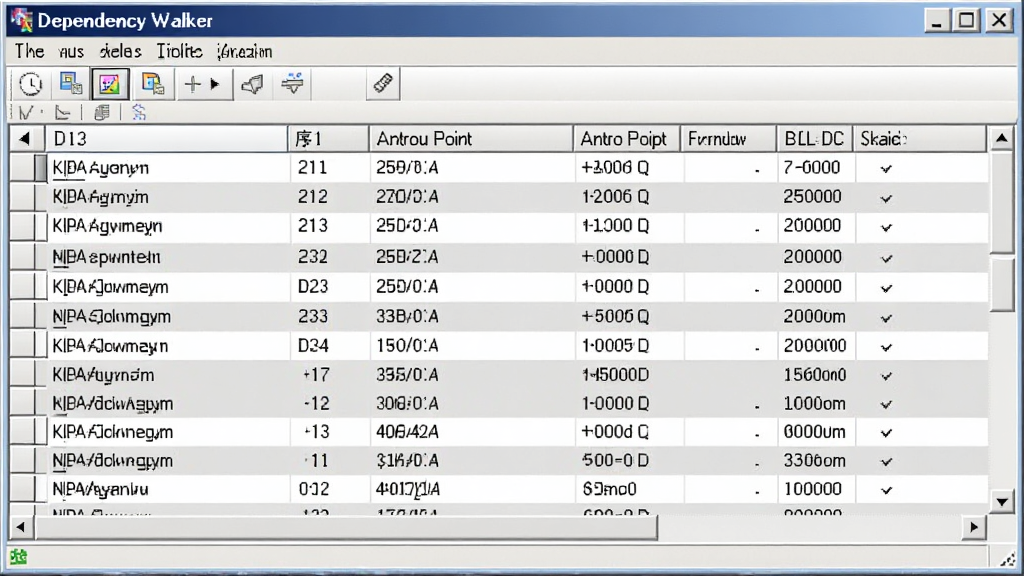Image resolution: width=1024 pixels, height=576 pixels.
Task: Click the copy windows toolbar icon
Action: point(153,84)
